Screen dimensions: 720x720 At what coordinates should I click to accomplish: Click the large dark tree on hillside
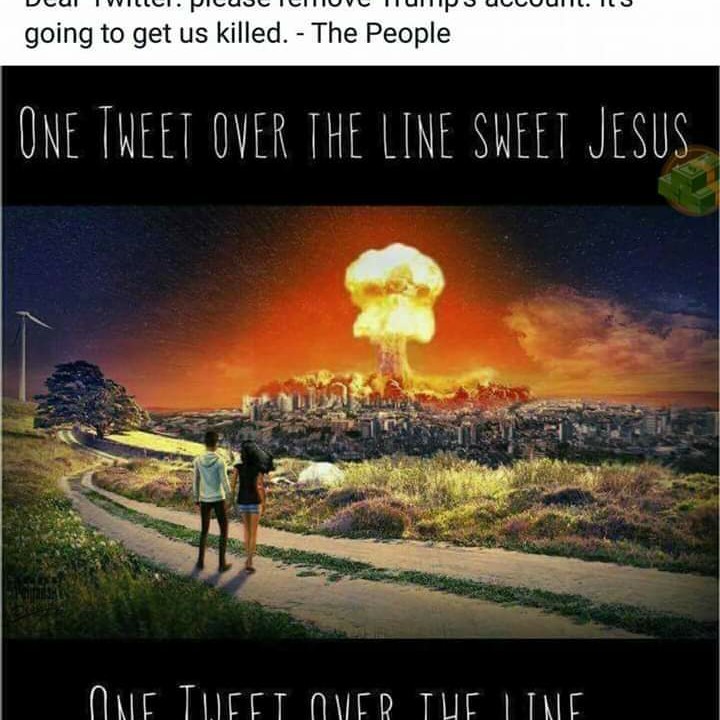coord(91,399)
